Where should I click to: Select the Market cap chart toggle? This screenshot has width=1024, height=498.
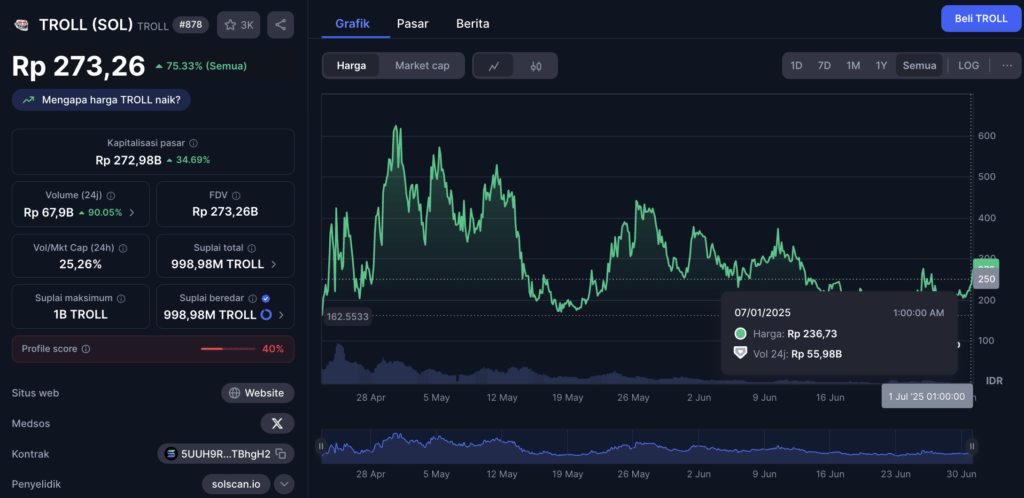click(422, 65)
